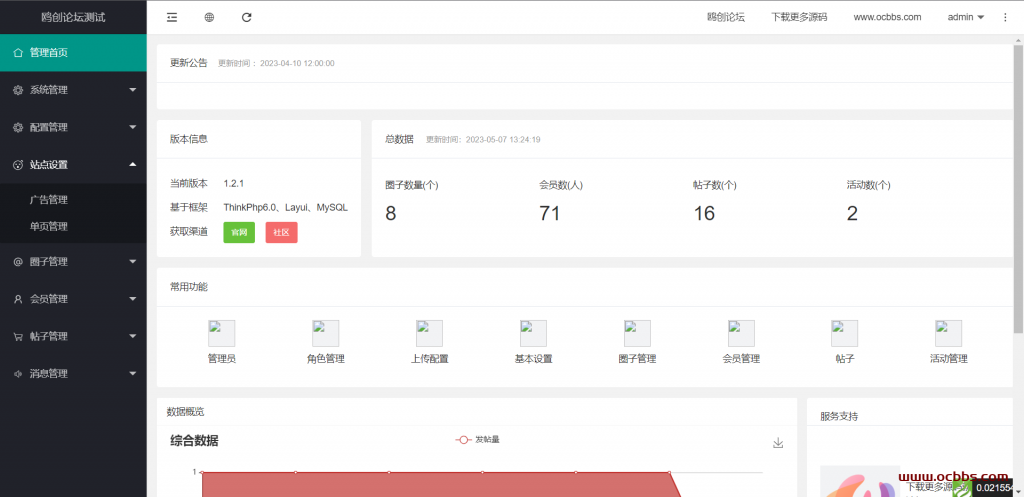This screenshot has width=1024, height=497.
Task: Open the 帖子 shortcut icon
Action: [x=844, y=333]
